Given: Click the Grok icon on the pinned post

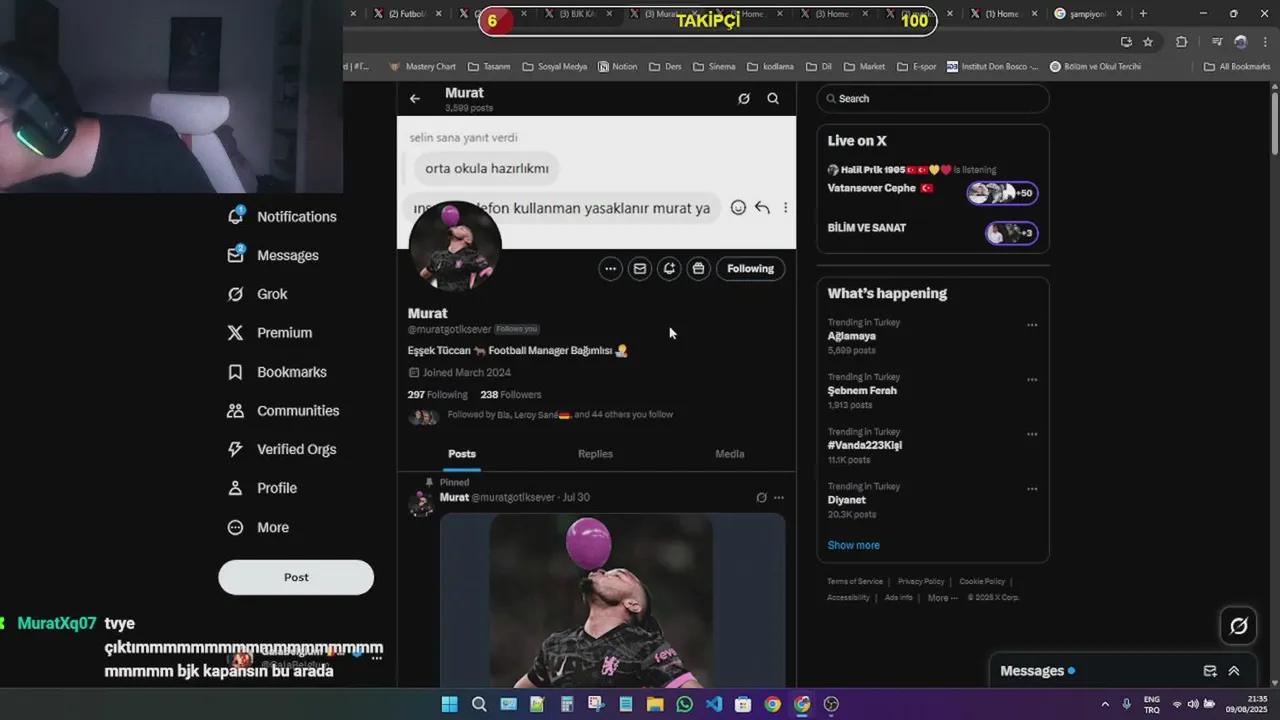Looking at the screenshot, I should 761,497.
